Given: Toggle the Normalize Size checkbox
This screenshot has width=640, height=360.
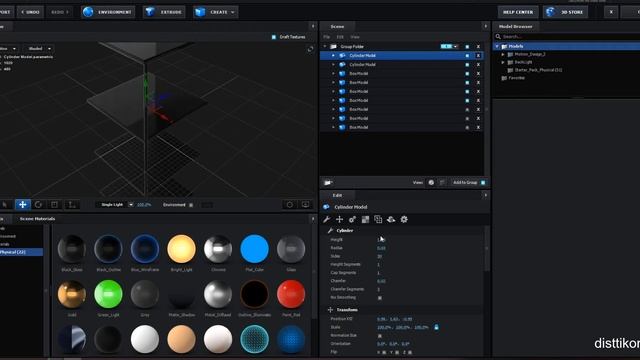Looking at the screenshot, I should point(380,336).
